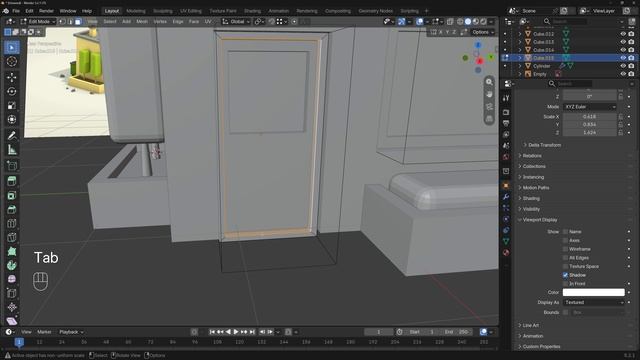Open the Playback dropdown in timeline
This screenshot has height=360, width=640.
(x=71, y=332)
